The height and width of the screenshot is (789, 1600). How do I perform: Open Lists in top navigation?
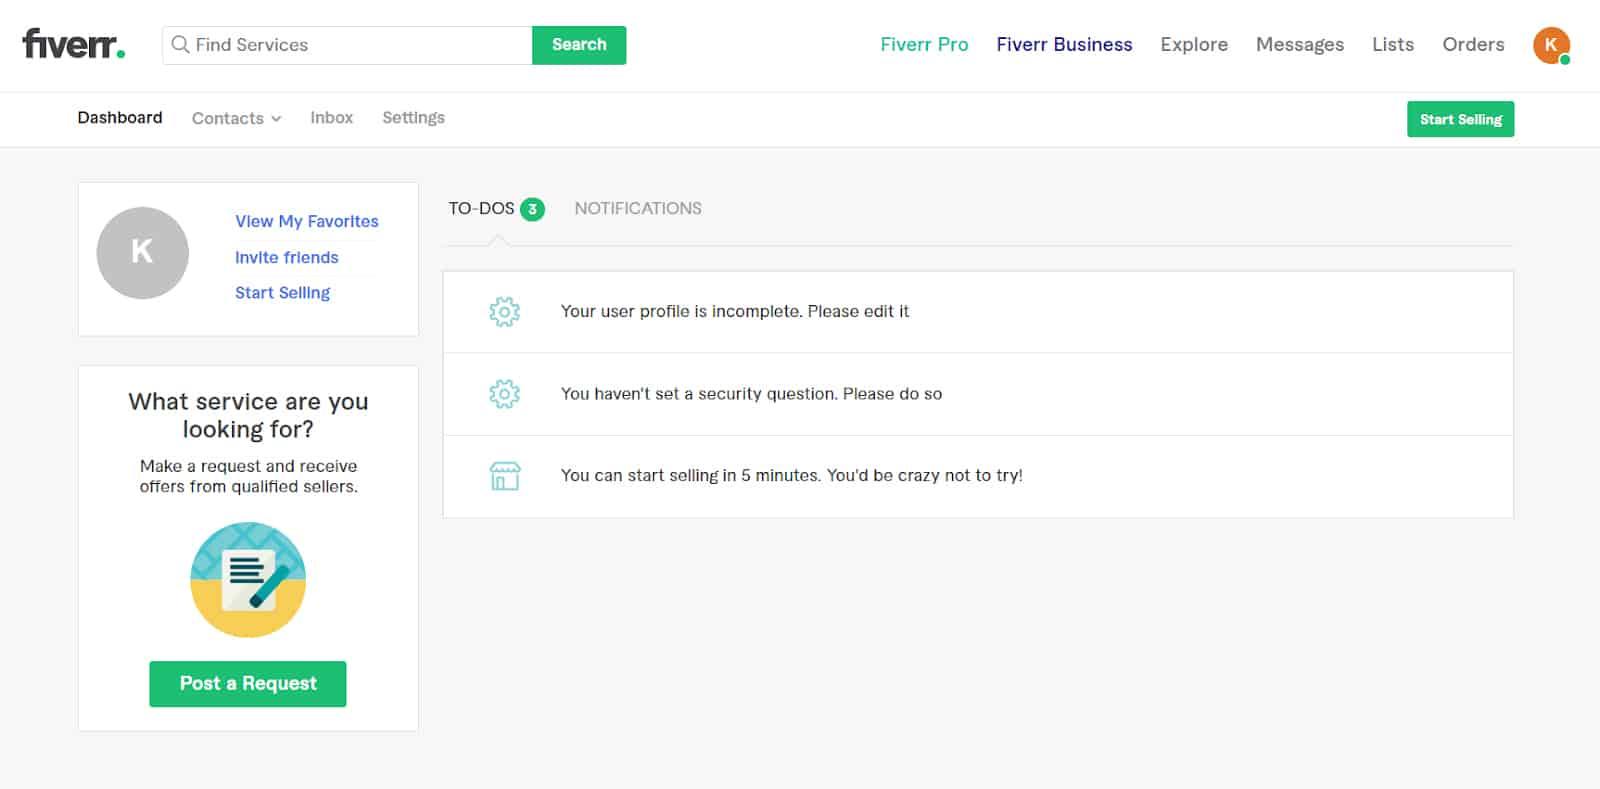[1393, 45]
